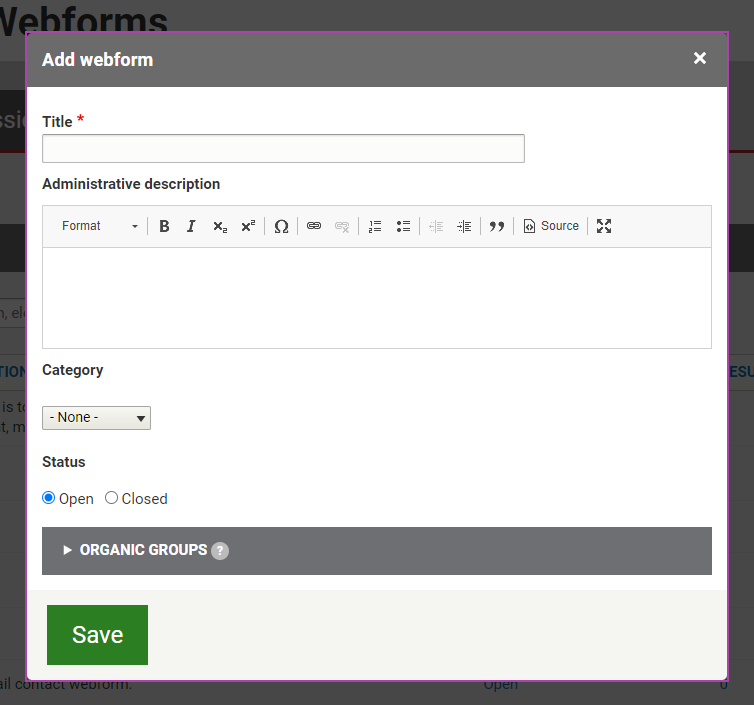754x705 pixels.
Task: Insert a link with chain icon
Action: tap(314, 226)
